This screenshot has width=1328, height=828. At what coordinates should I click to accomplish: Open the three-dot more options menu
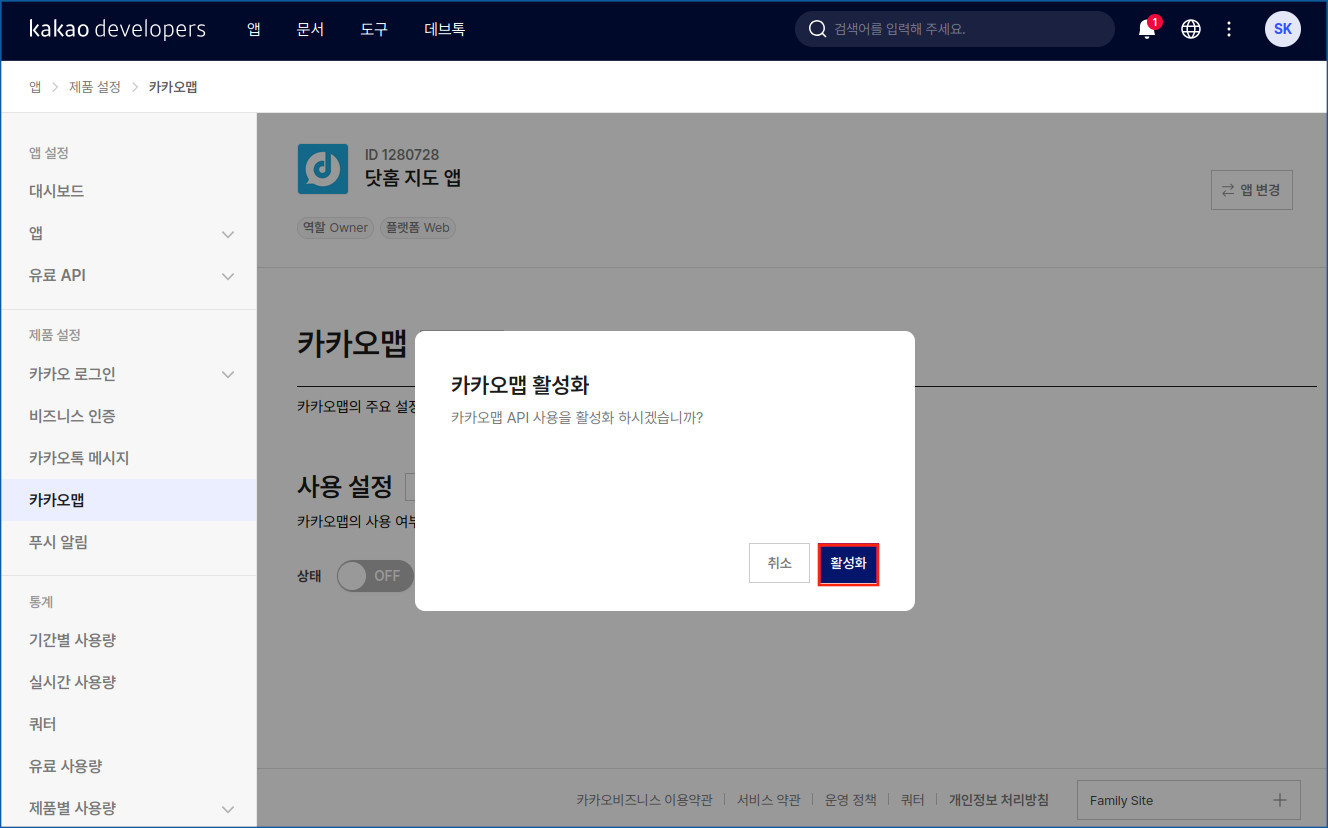coord(1229,29)
